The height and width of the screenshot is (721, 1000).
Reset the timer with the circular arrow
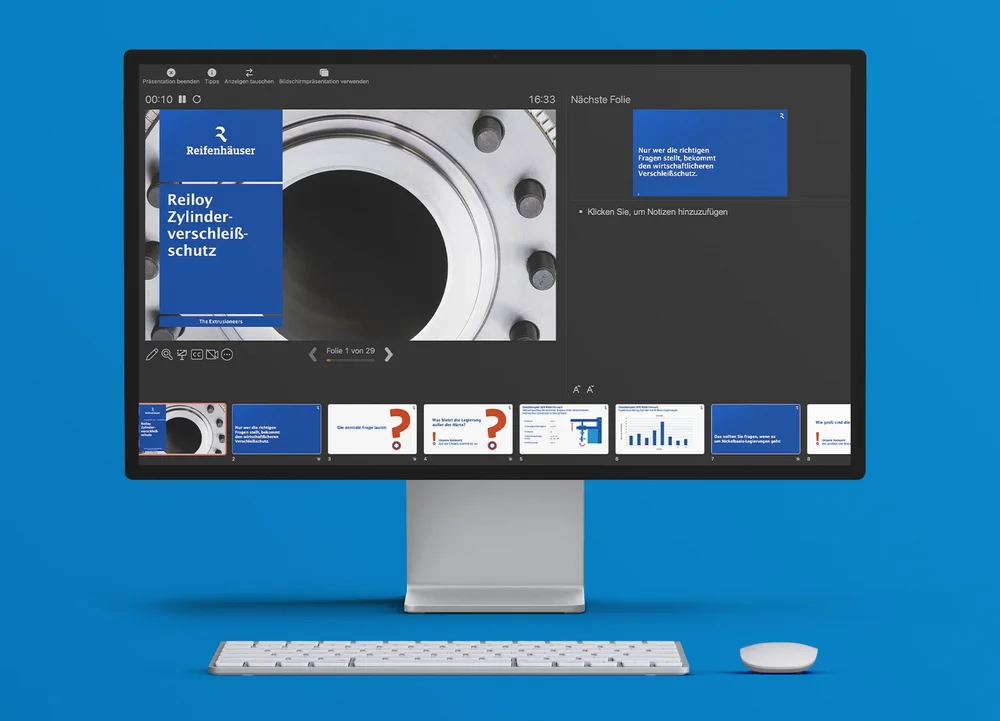coord(197,99)
